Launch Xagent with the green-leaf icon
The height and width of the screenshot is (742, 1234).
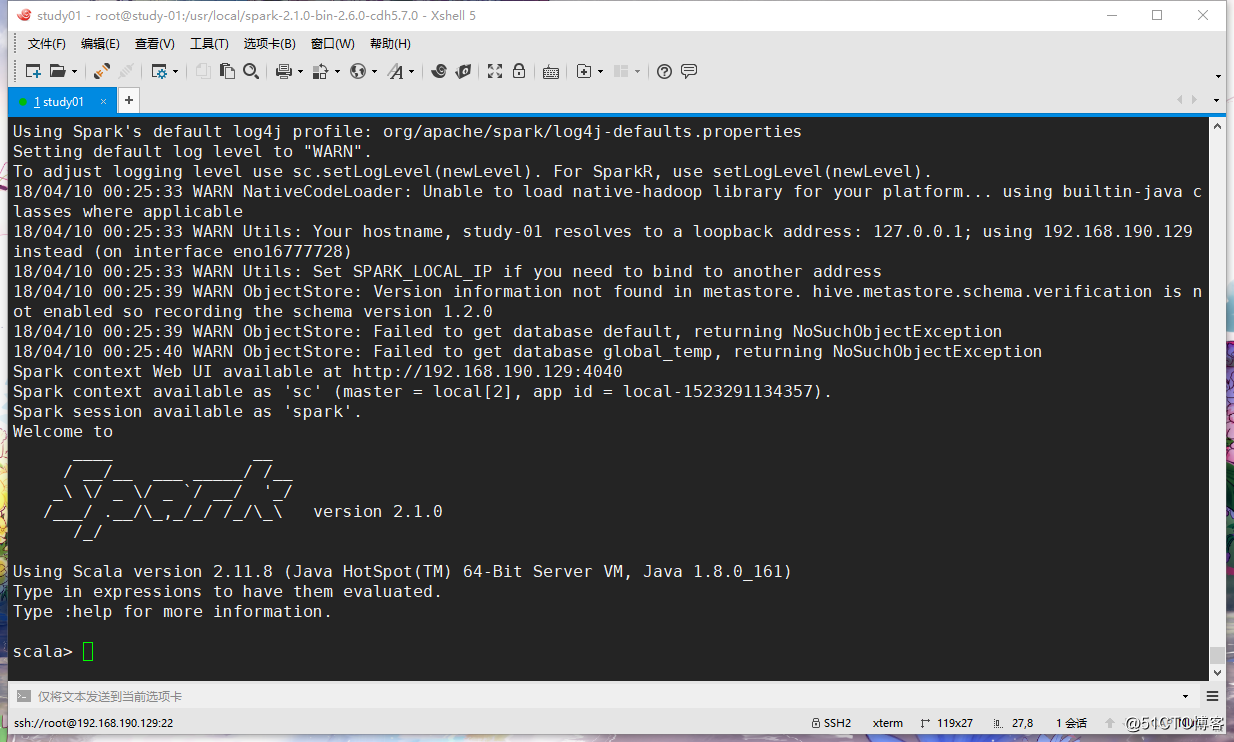[x=463, y=71]
